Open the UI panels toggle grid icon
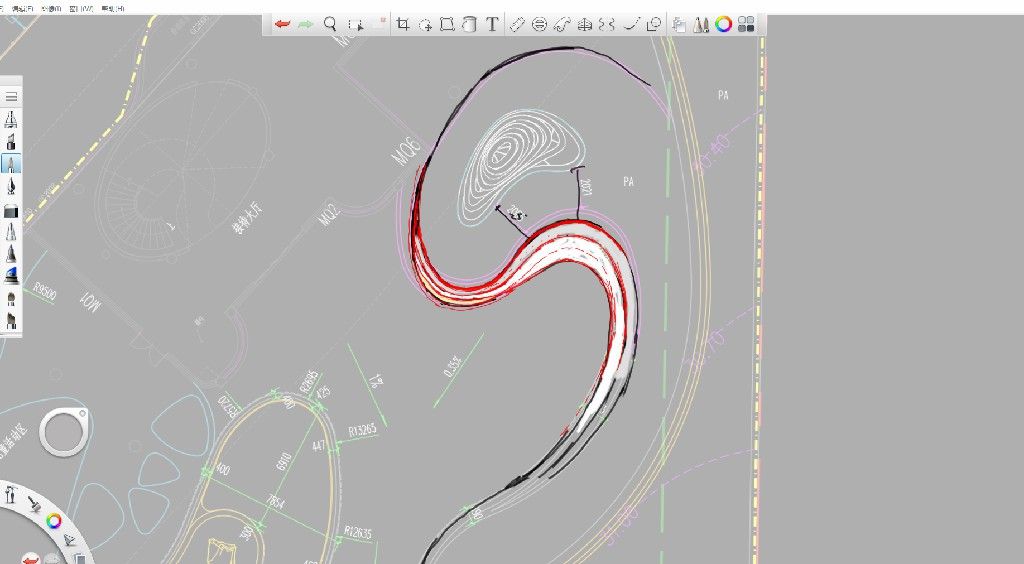 tap(746, 25)
